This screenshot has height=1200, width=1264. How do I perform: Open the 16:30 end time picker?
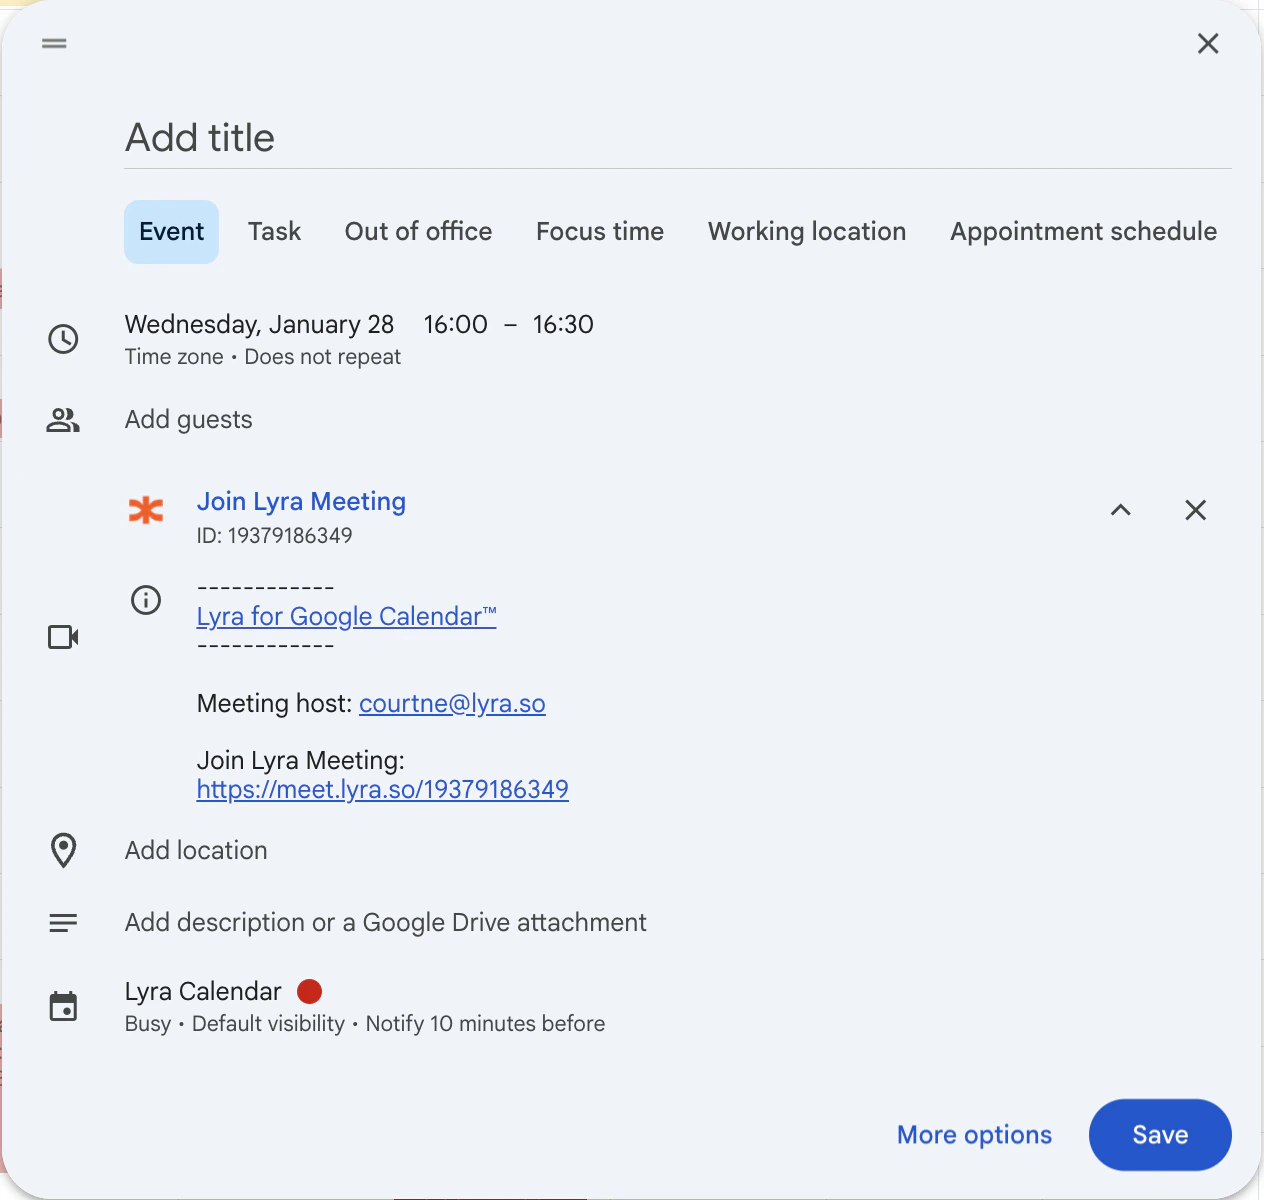pos(563,324)
